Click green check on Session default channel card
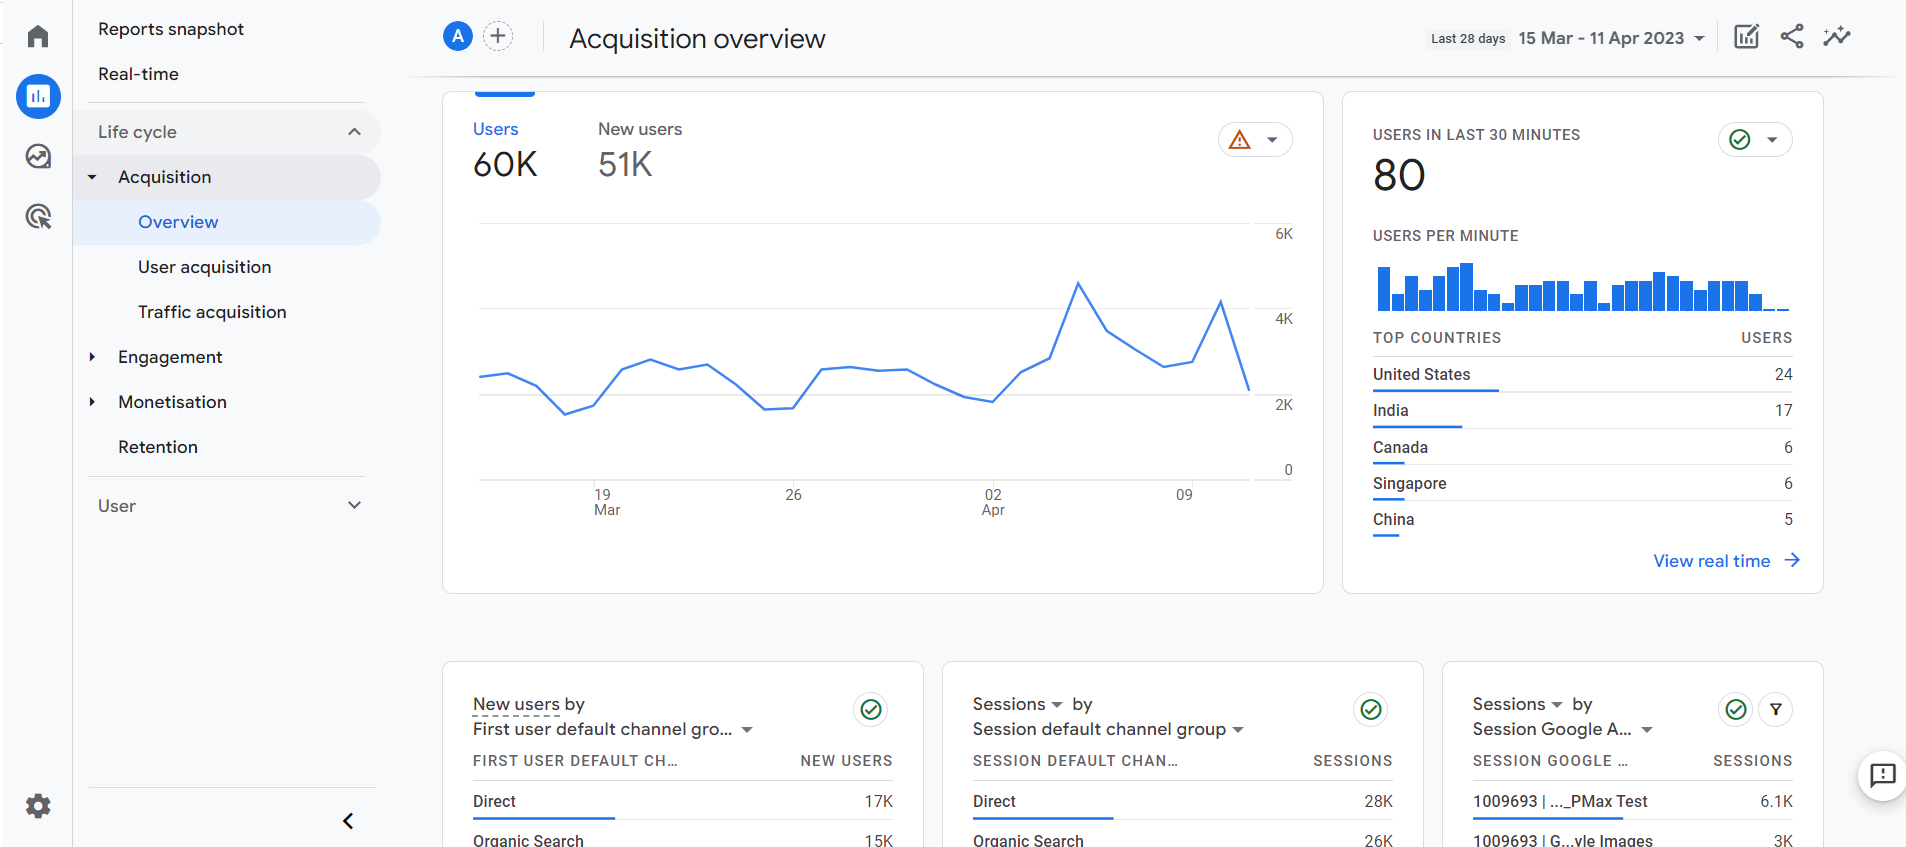This screenshot has height=847, width=1906. click(1371, 709)
